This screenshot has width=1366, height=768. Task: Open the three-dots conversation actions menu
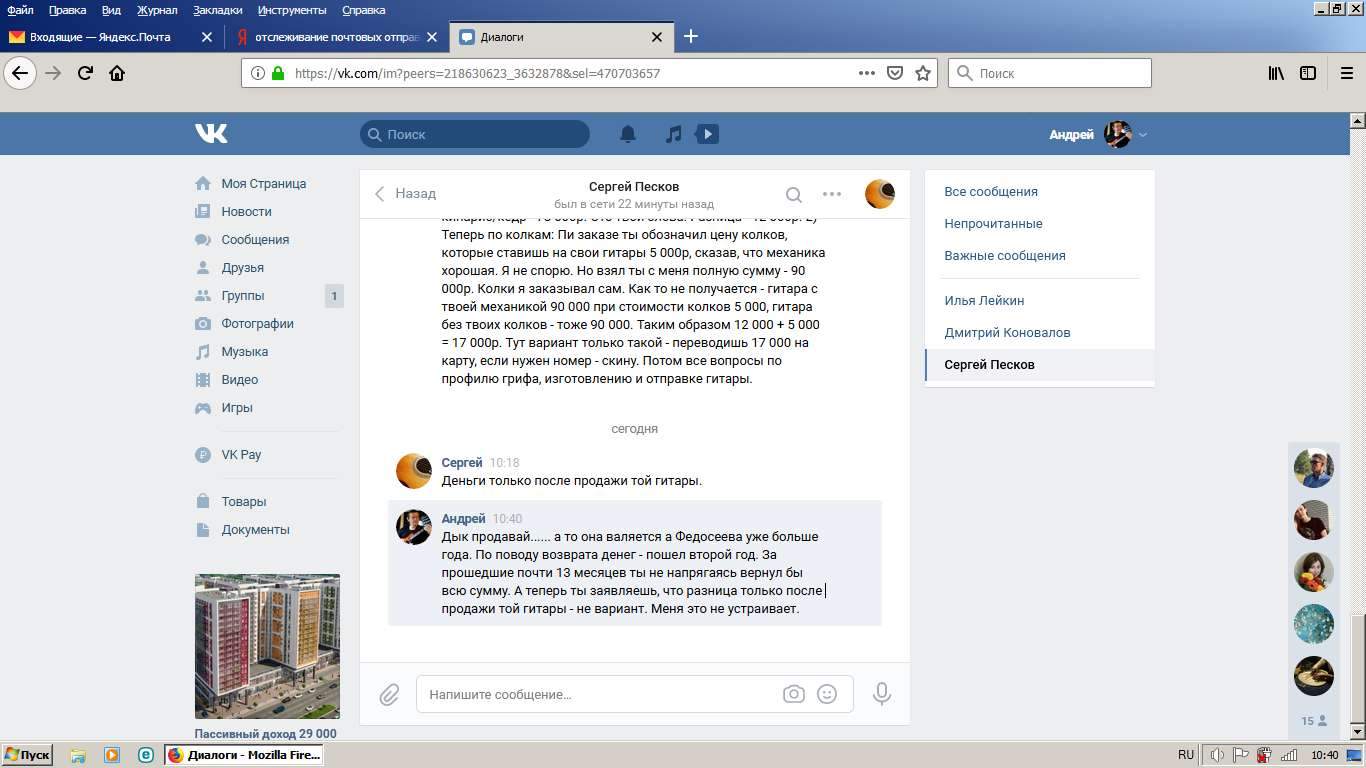click(832, 194)
